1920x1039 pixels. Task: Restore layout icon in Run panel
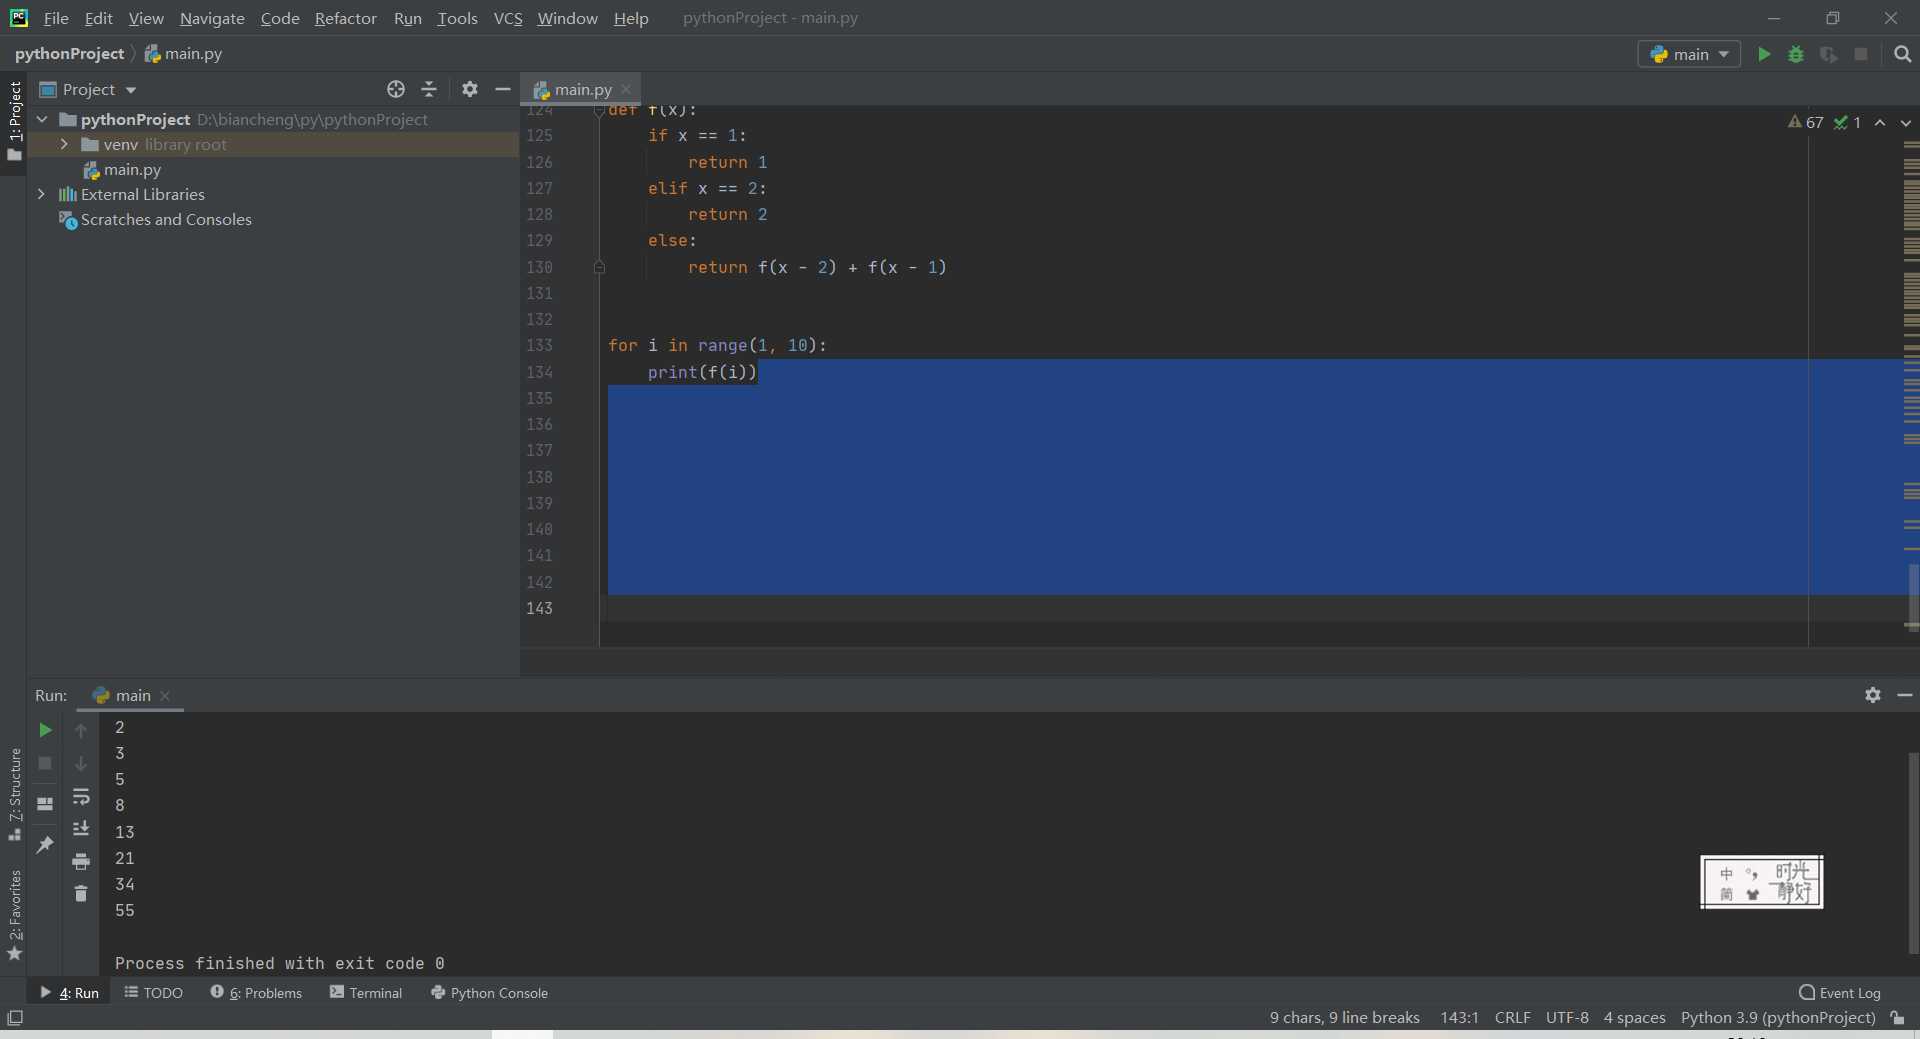pos(45,803)
